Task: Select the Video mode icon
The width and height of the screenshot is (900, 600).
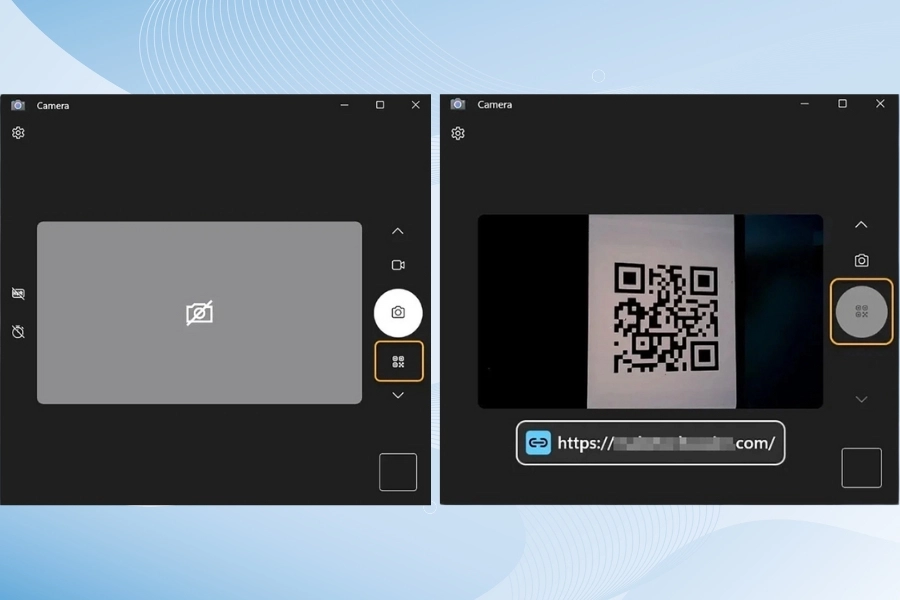Action: (398, 265)
